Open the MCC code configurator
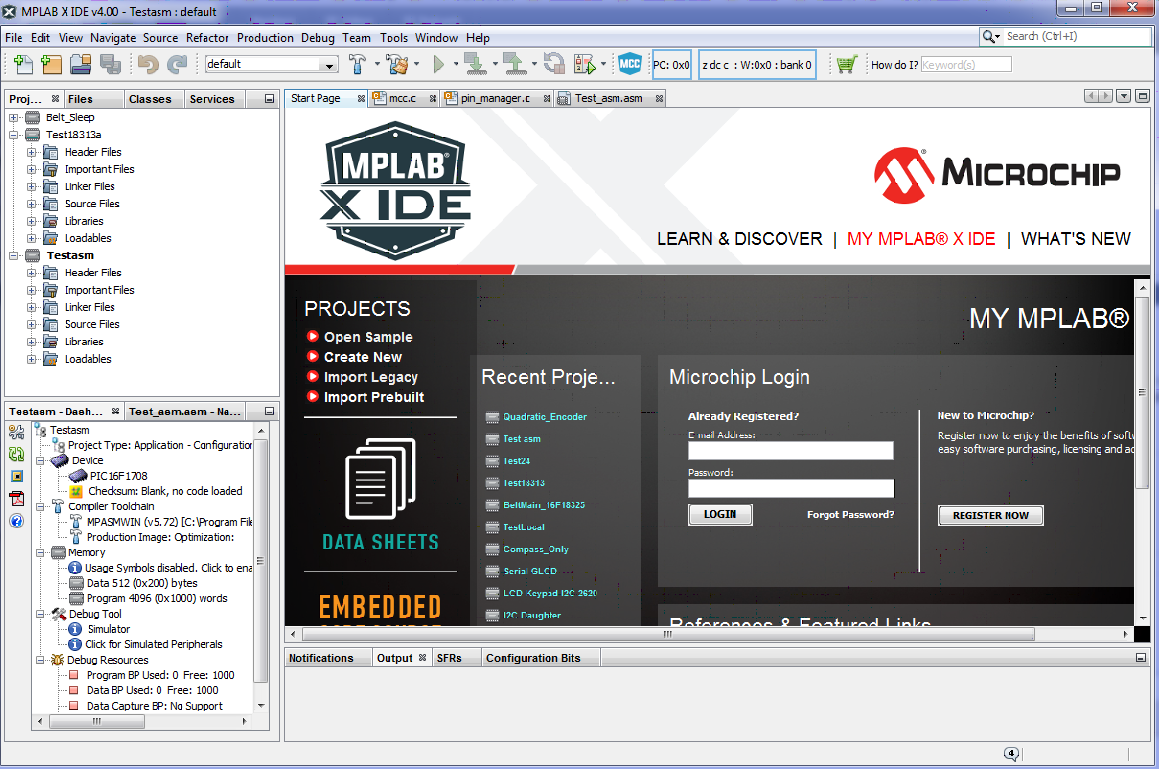 click(x=630, y=64)
